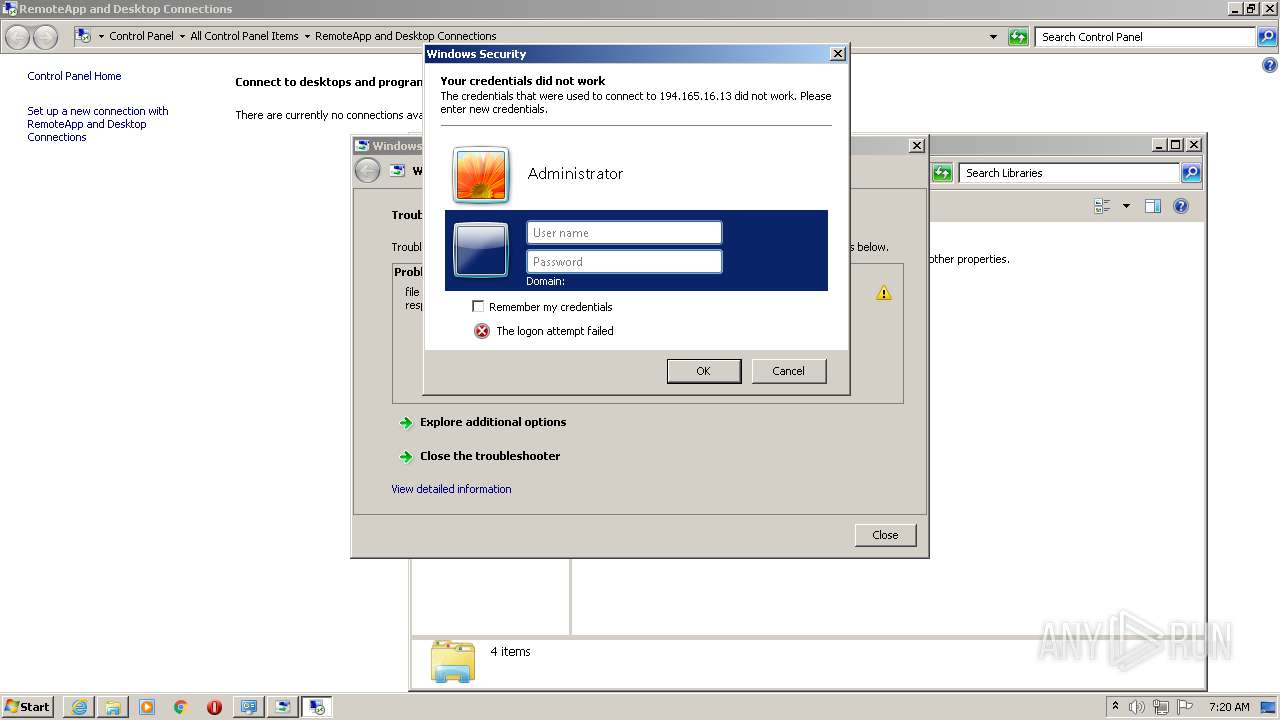Show hidden system tray icons
This screenshot has width=1280, height=720.
1115,706
